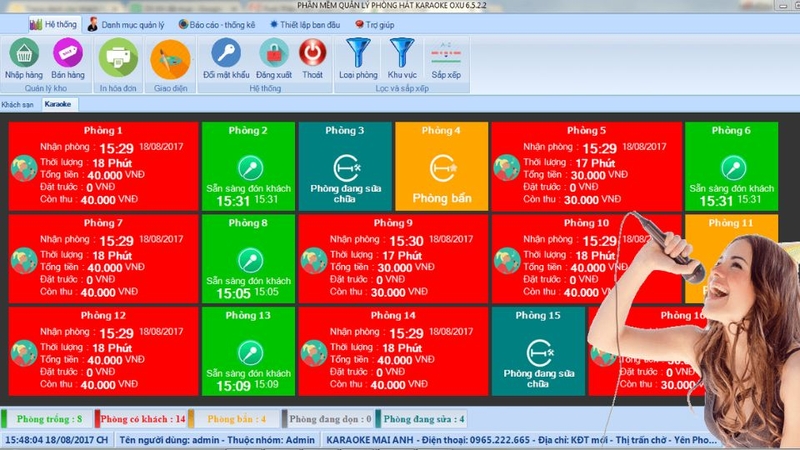Click microphone icon in Phòng 6
Viewport: 800px width, 450px height.
[733, 168]
